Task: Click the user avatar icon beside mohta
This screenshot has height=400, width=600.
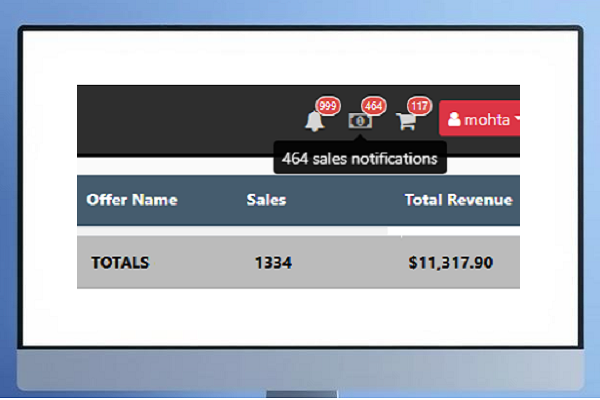Action: [454, 120]
